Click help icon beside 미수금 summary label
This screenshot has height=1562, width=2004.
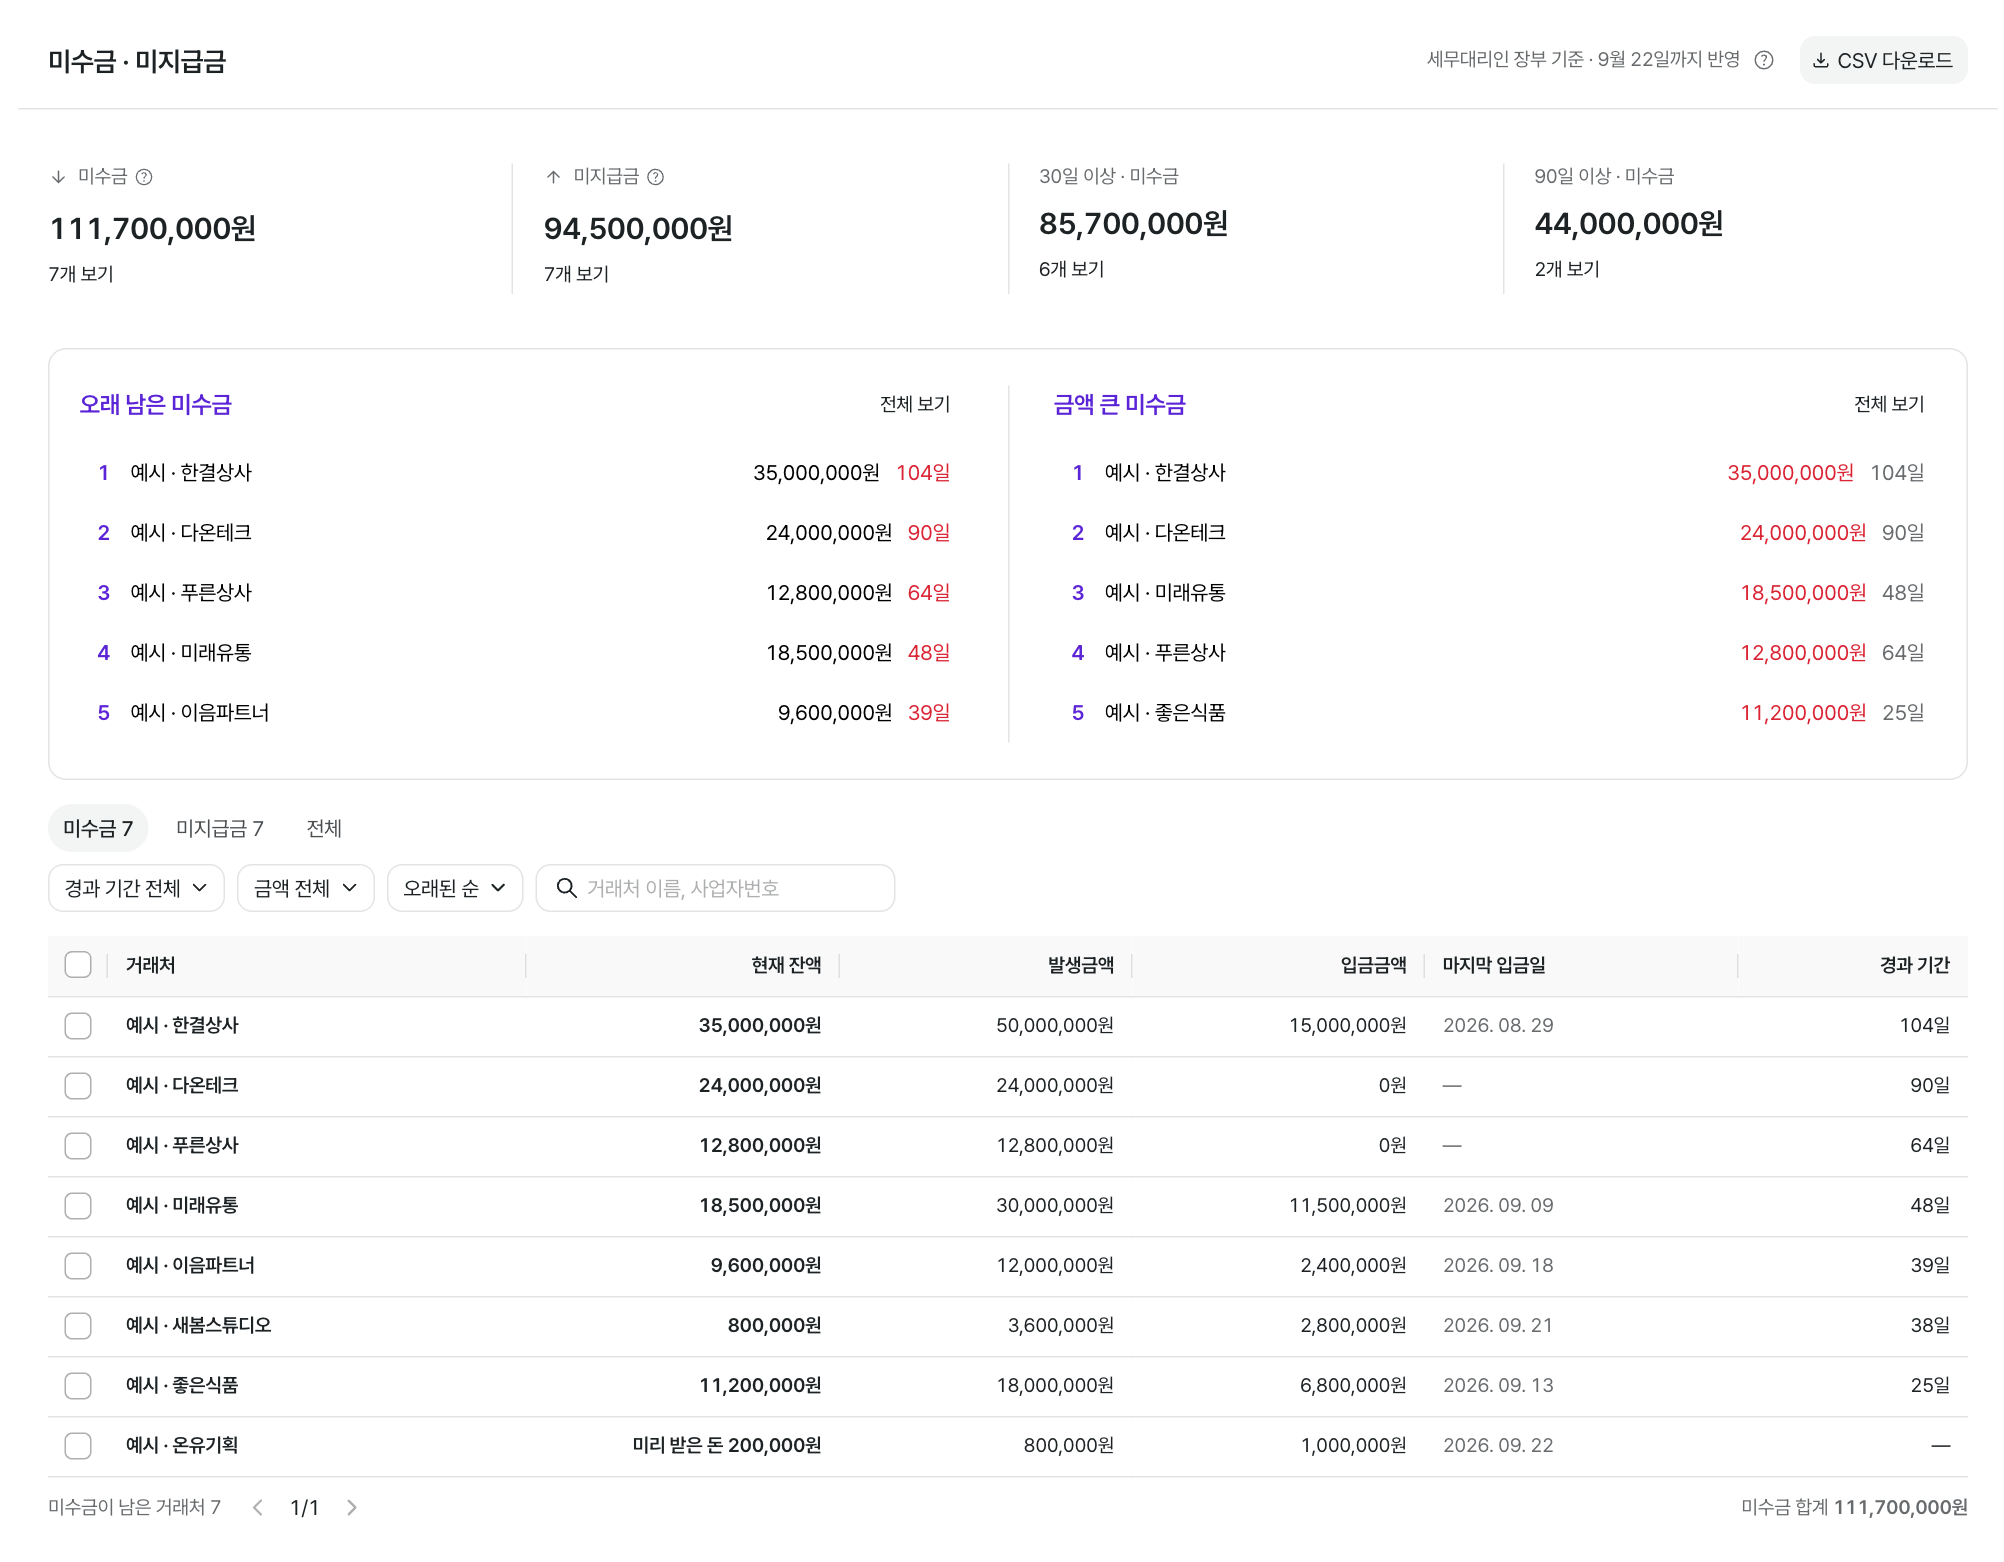coord(144,177)
